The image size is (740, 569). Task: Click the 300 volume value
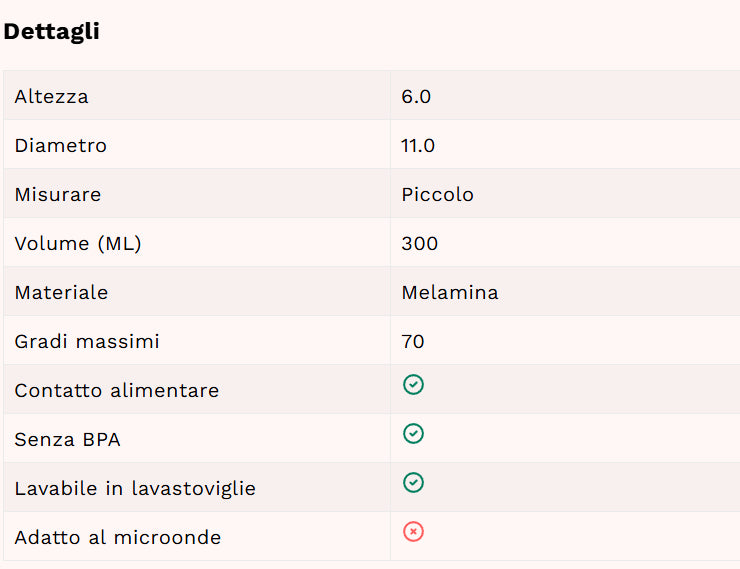point(420,244)
